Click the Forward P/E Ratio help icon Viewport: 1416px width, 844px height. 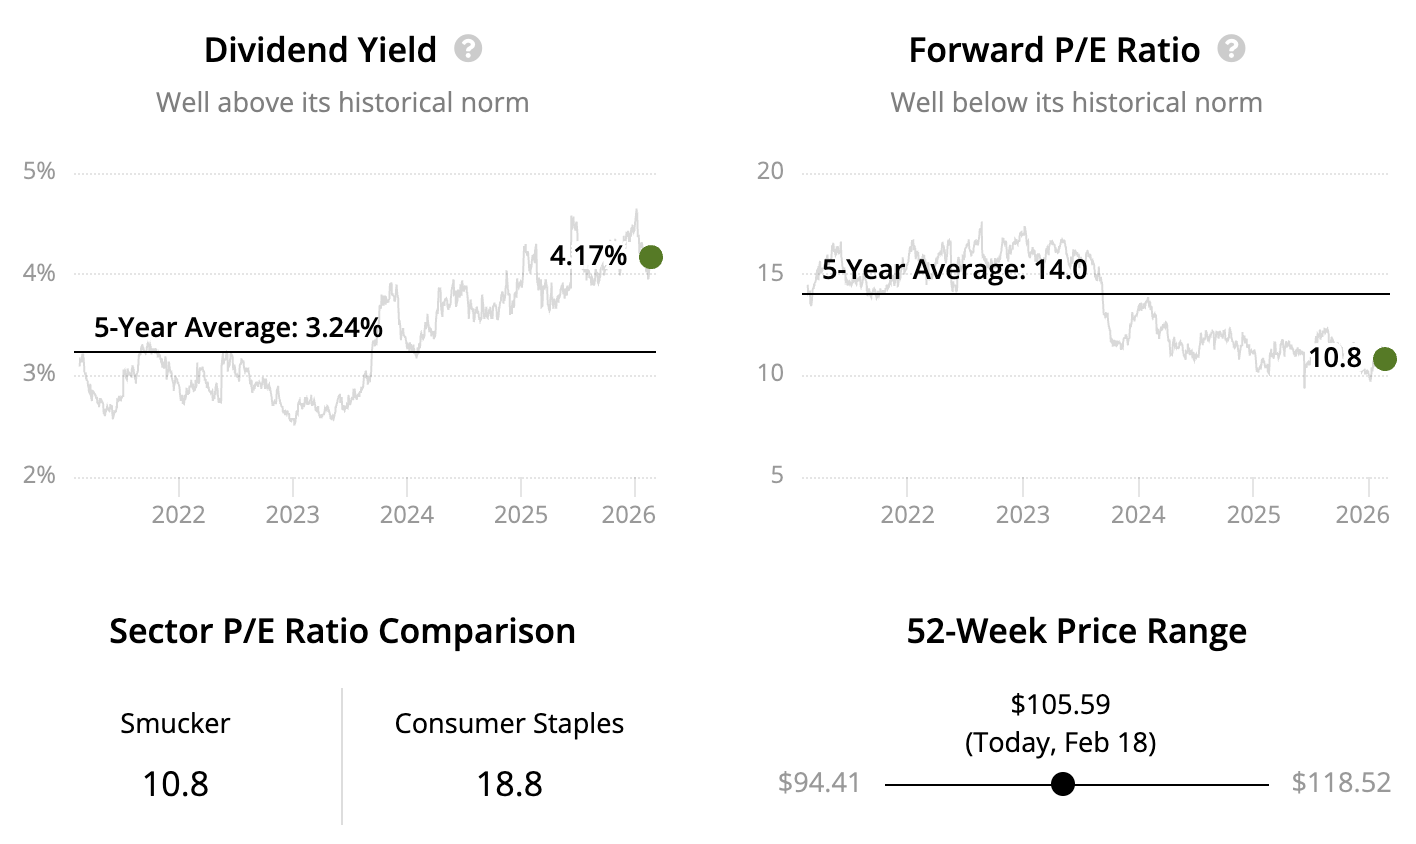[x=1231, y=49]
